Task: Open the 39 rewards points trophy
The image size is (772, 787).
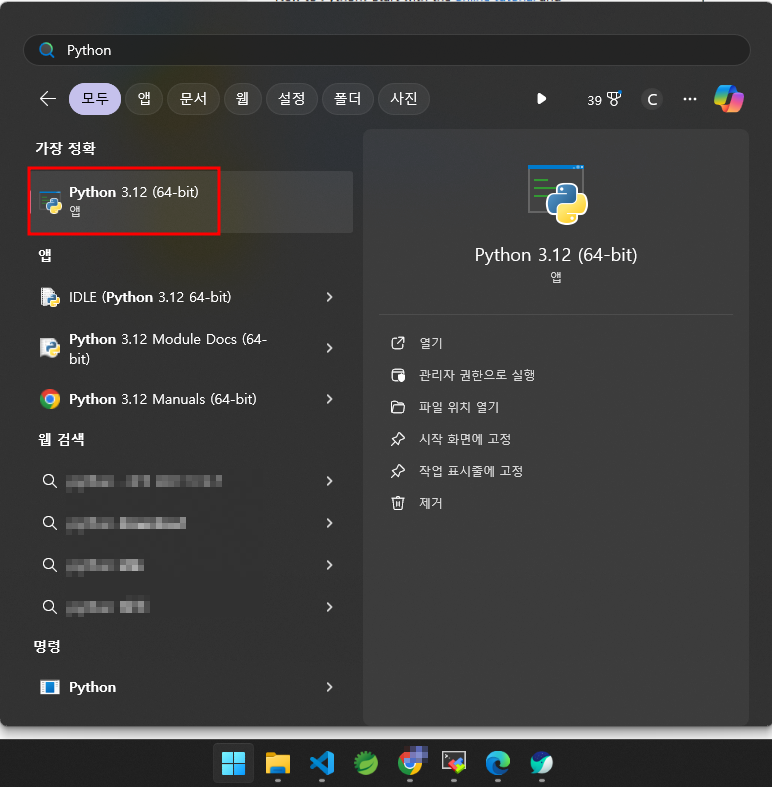Action: 604,99
